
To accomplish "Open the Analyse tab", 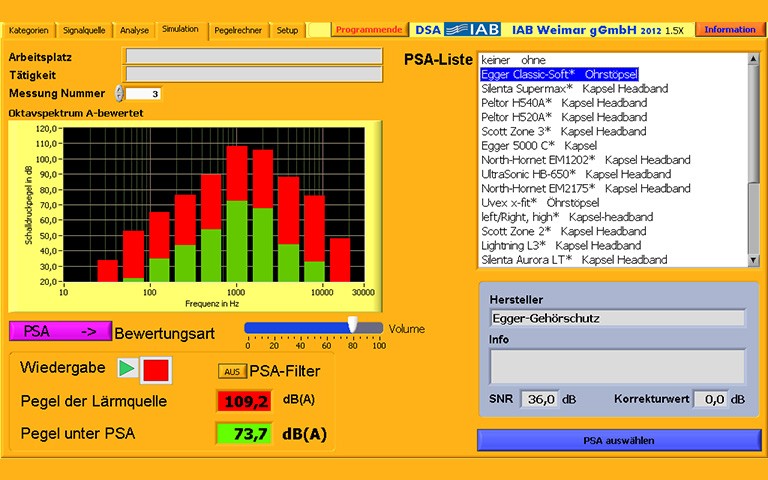I will [x=134, y=30].
